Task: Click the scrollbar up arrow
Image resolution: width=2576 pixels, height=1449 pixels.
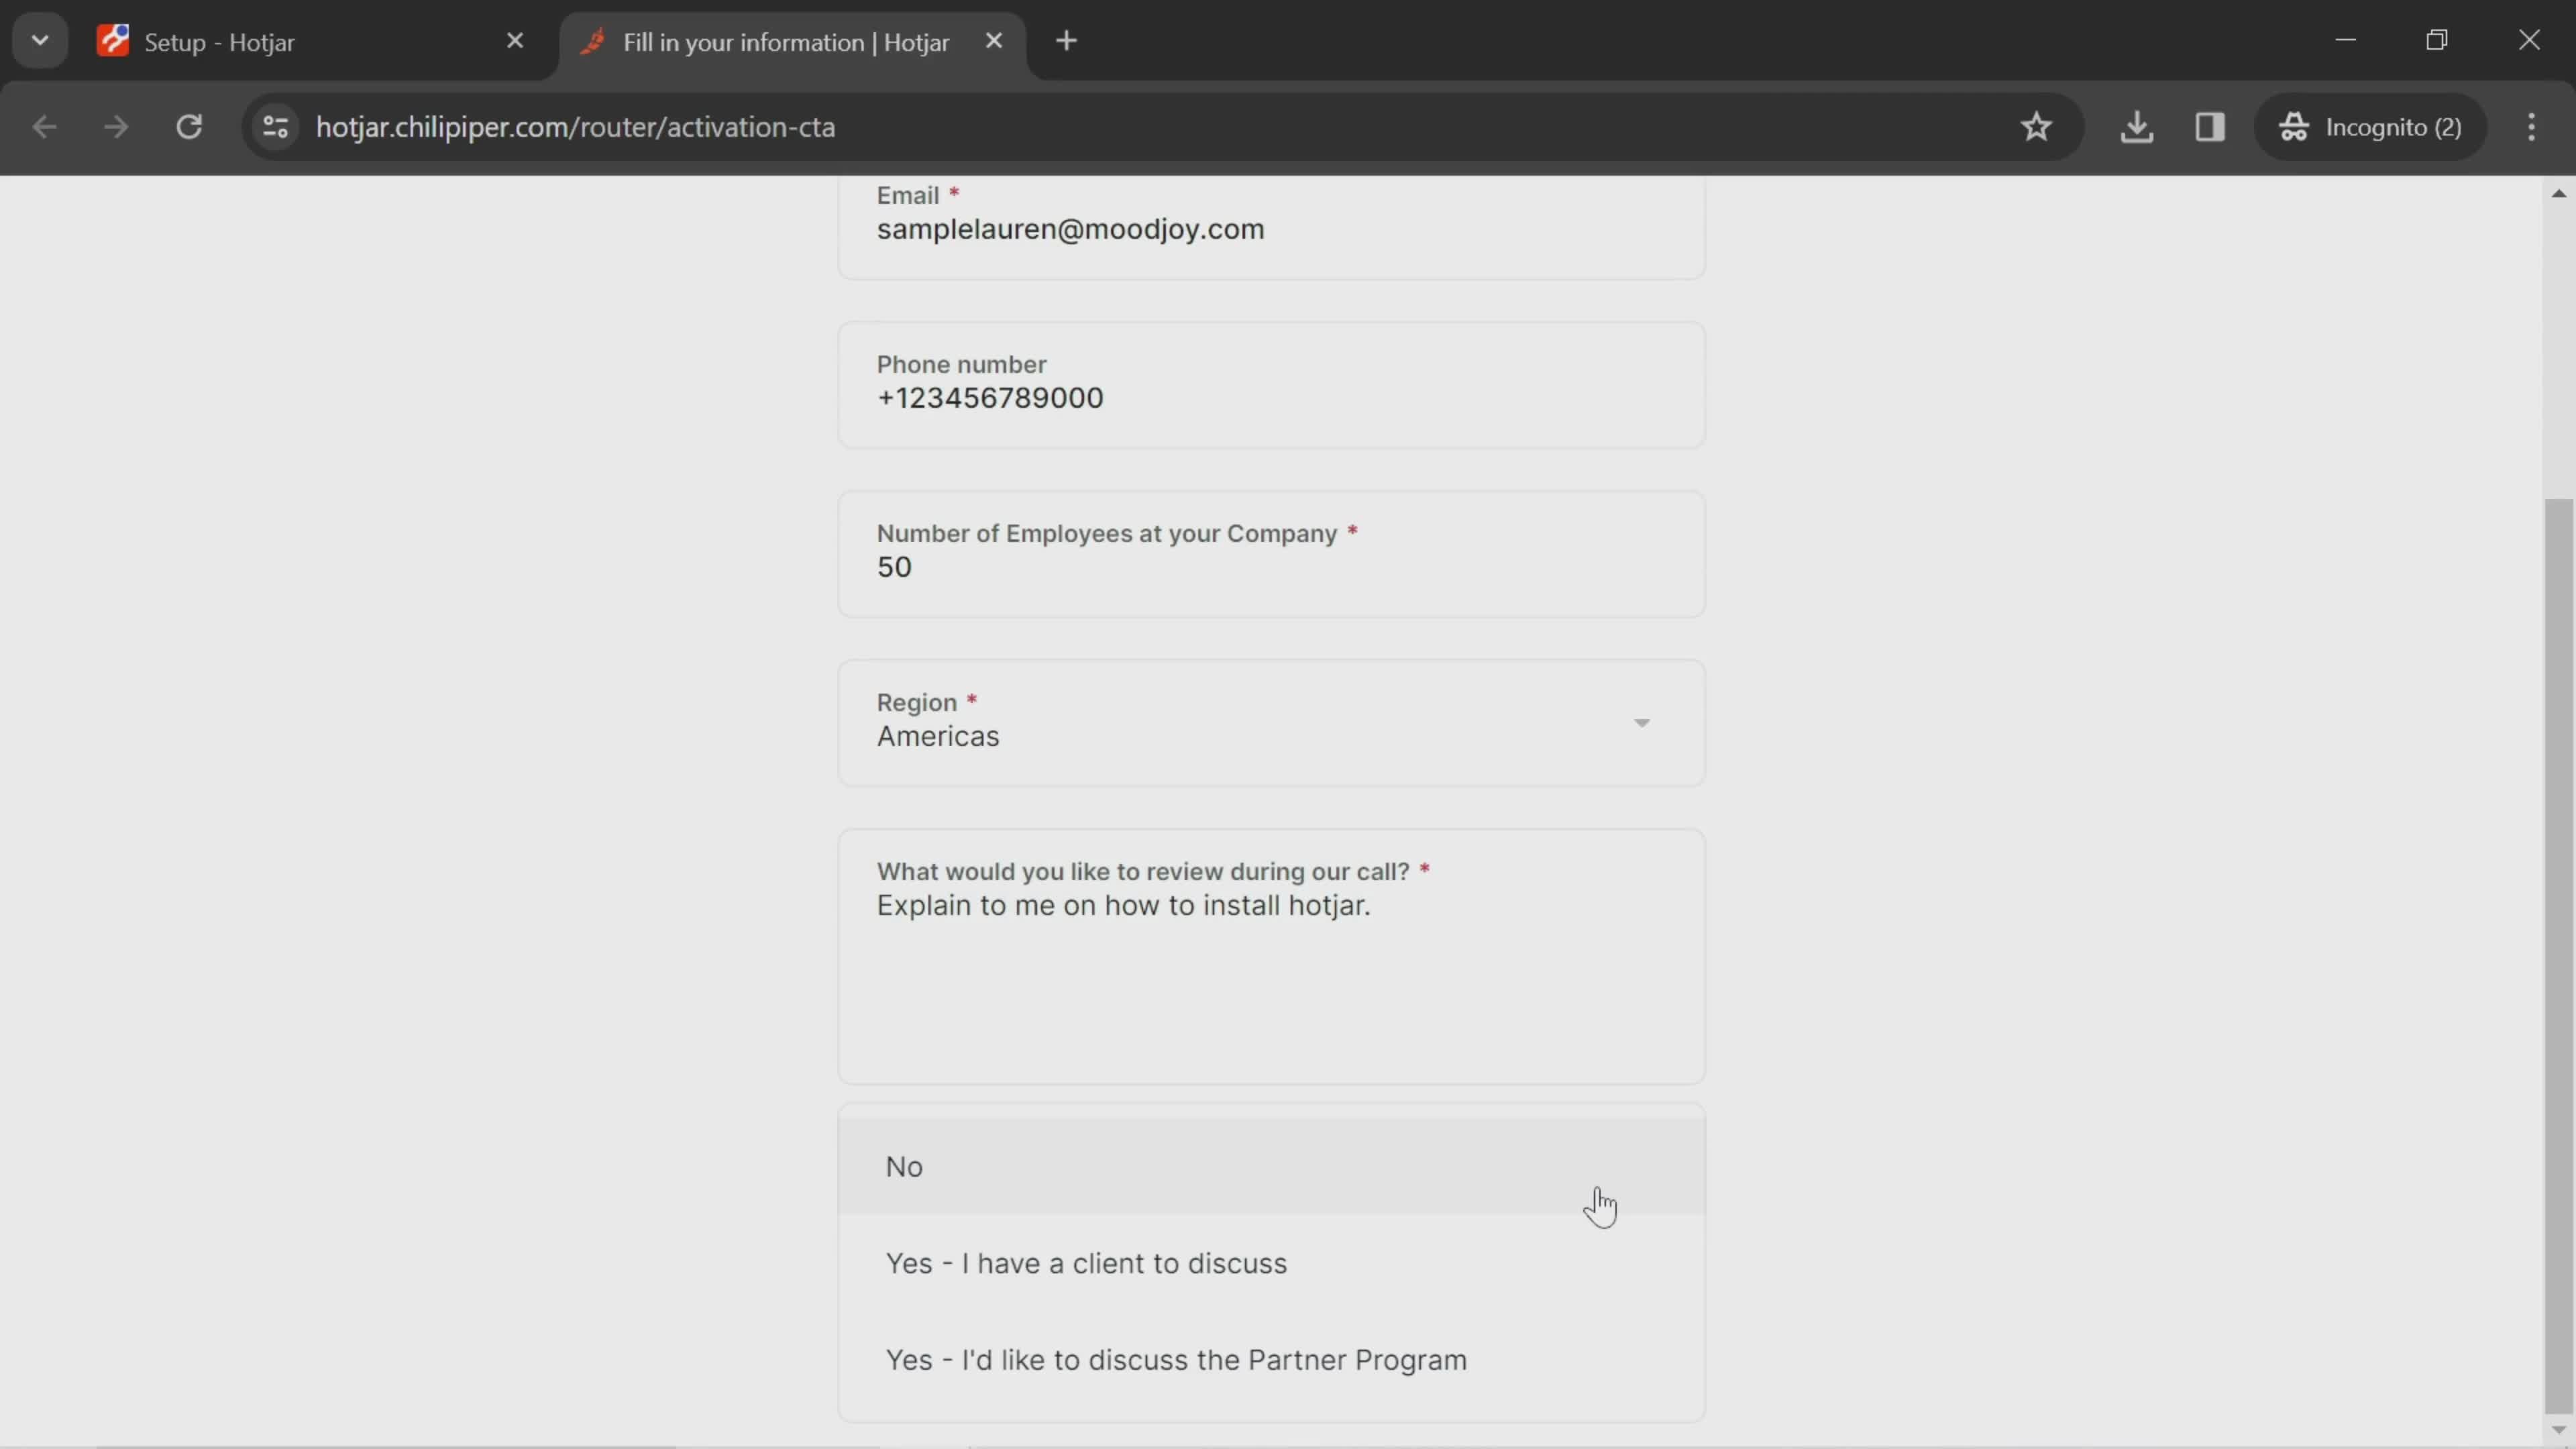Action: (2558, 193)
